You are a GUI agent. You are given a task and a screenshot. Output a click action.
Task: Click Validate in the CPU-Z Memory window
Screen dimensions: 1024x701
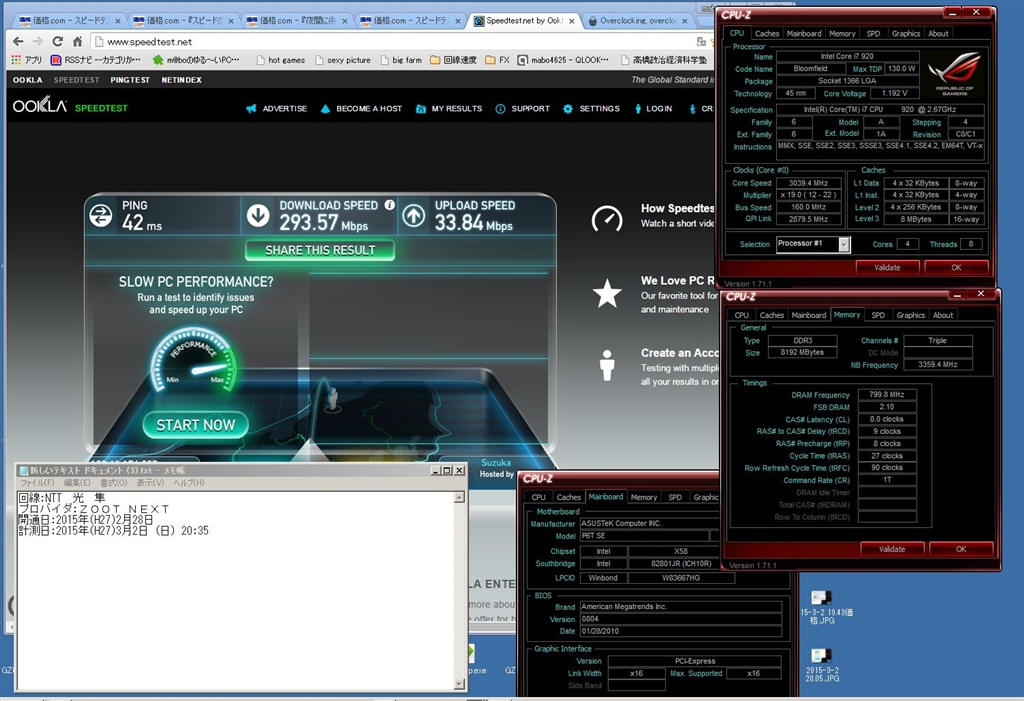click(x=892, y=549)
